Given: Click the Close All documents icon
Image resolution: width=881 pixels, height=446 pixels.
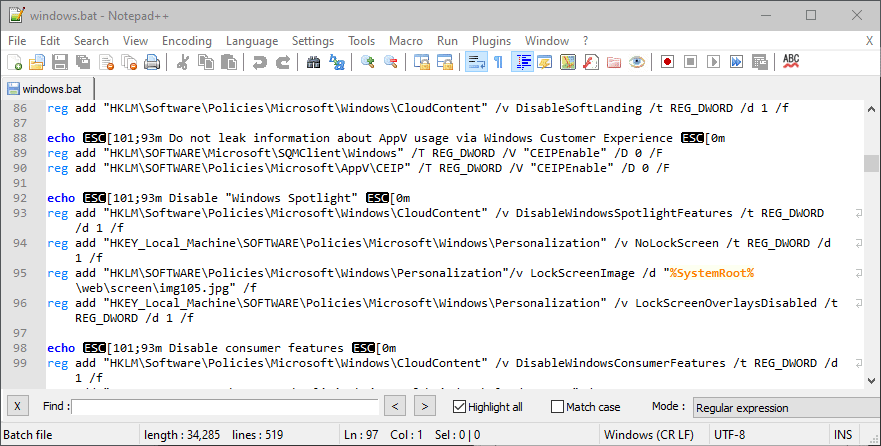Looking at the screenshot, I should coord(129,62).
